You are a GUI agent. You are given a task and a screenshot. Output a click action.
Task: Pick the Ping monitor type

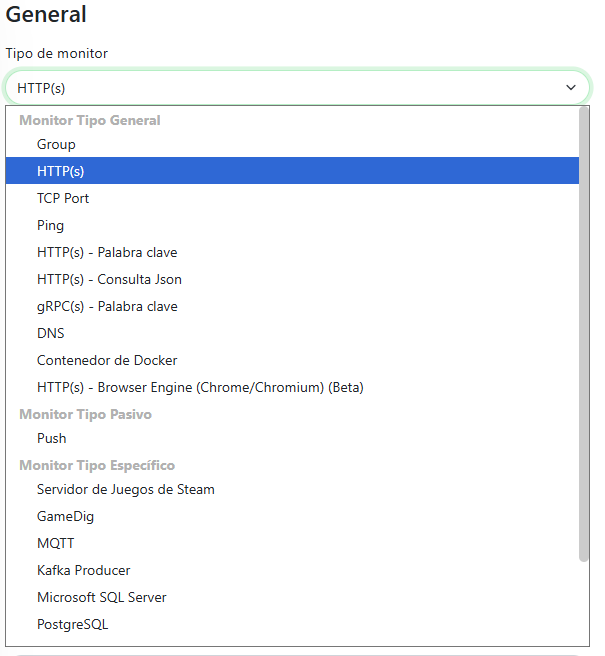coord(50,226)
